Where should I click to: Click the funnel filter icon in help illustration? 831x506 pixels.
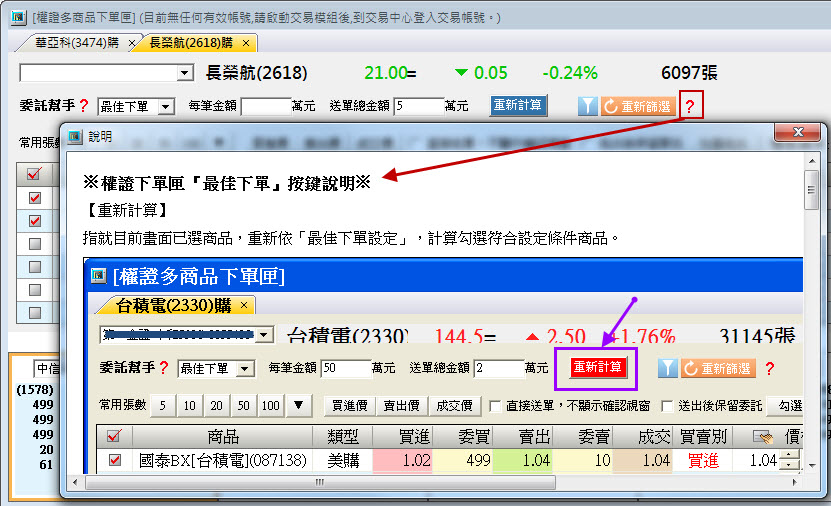click(x=668, y=368)
